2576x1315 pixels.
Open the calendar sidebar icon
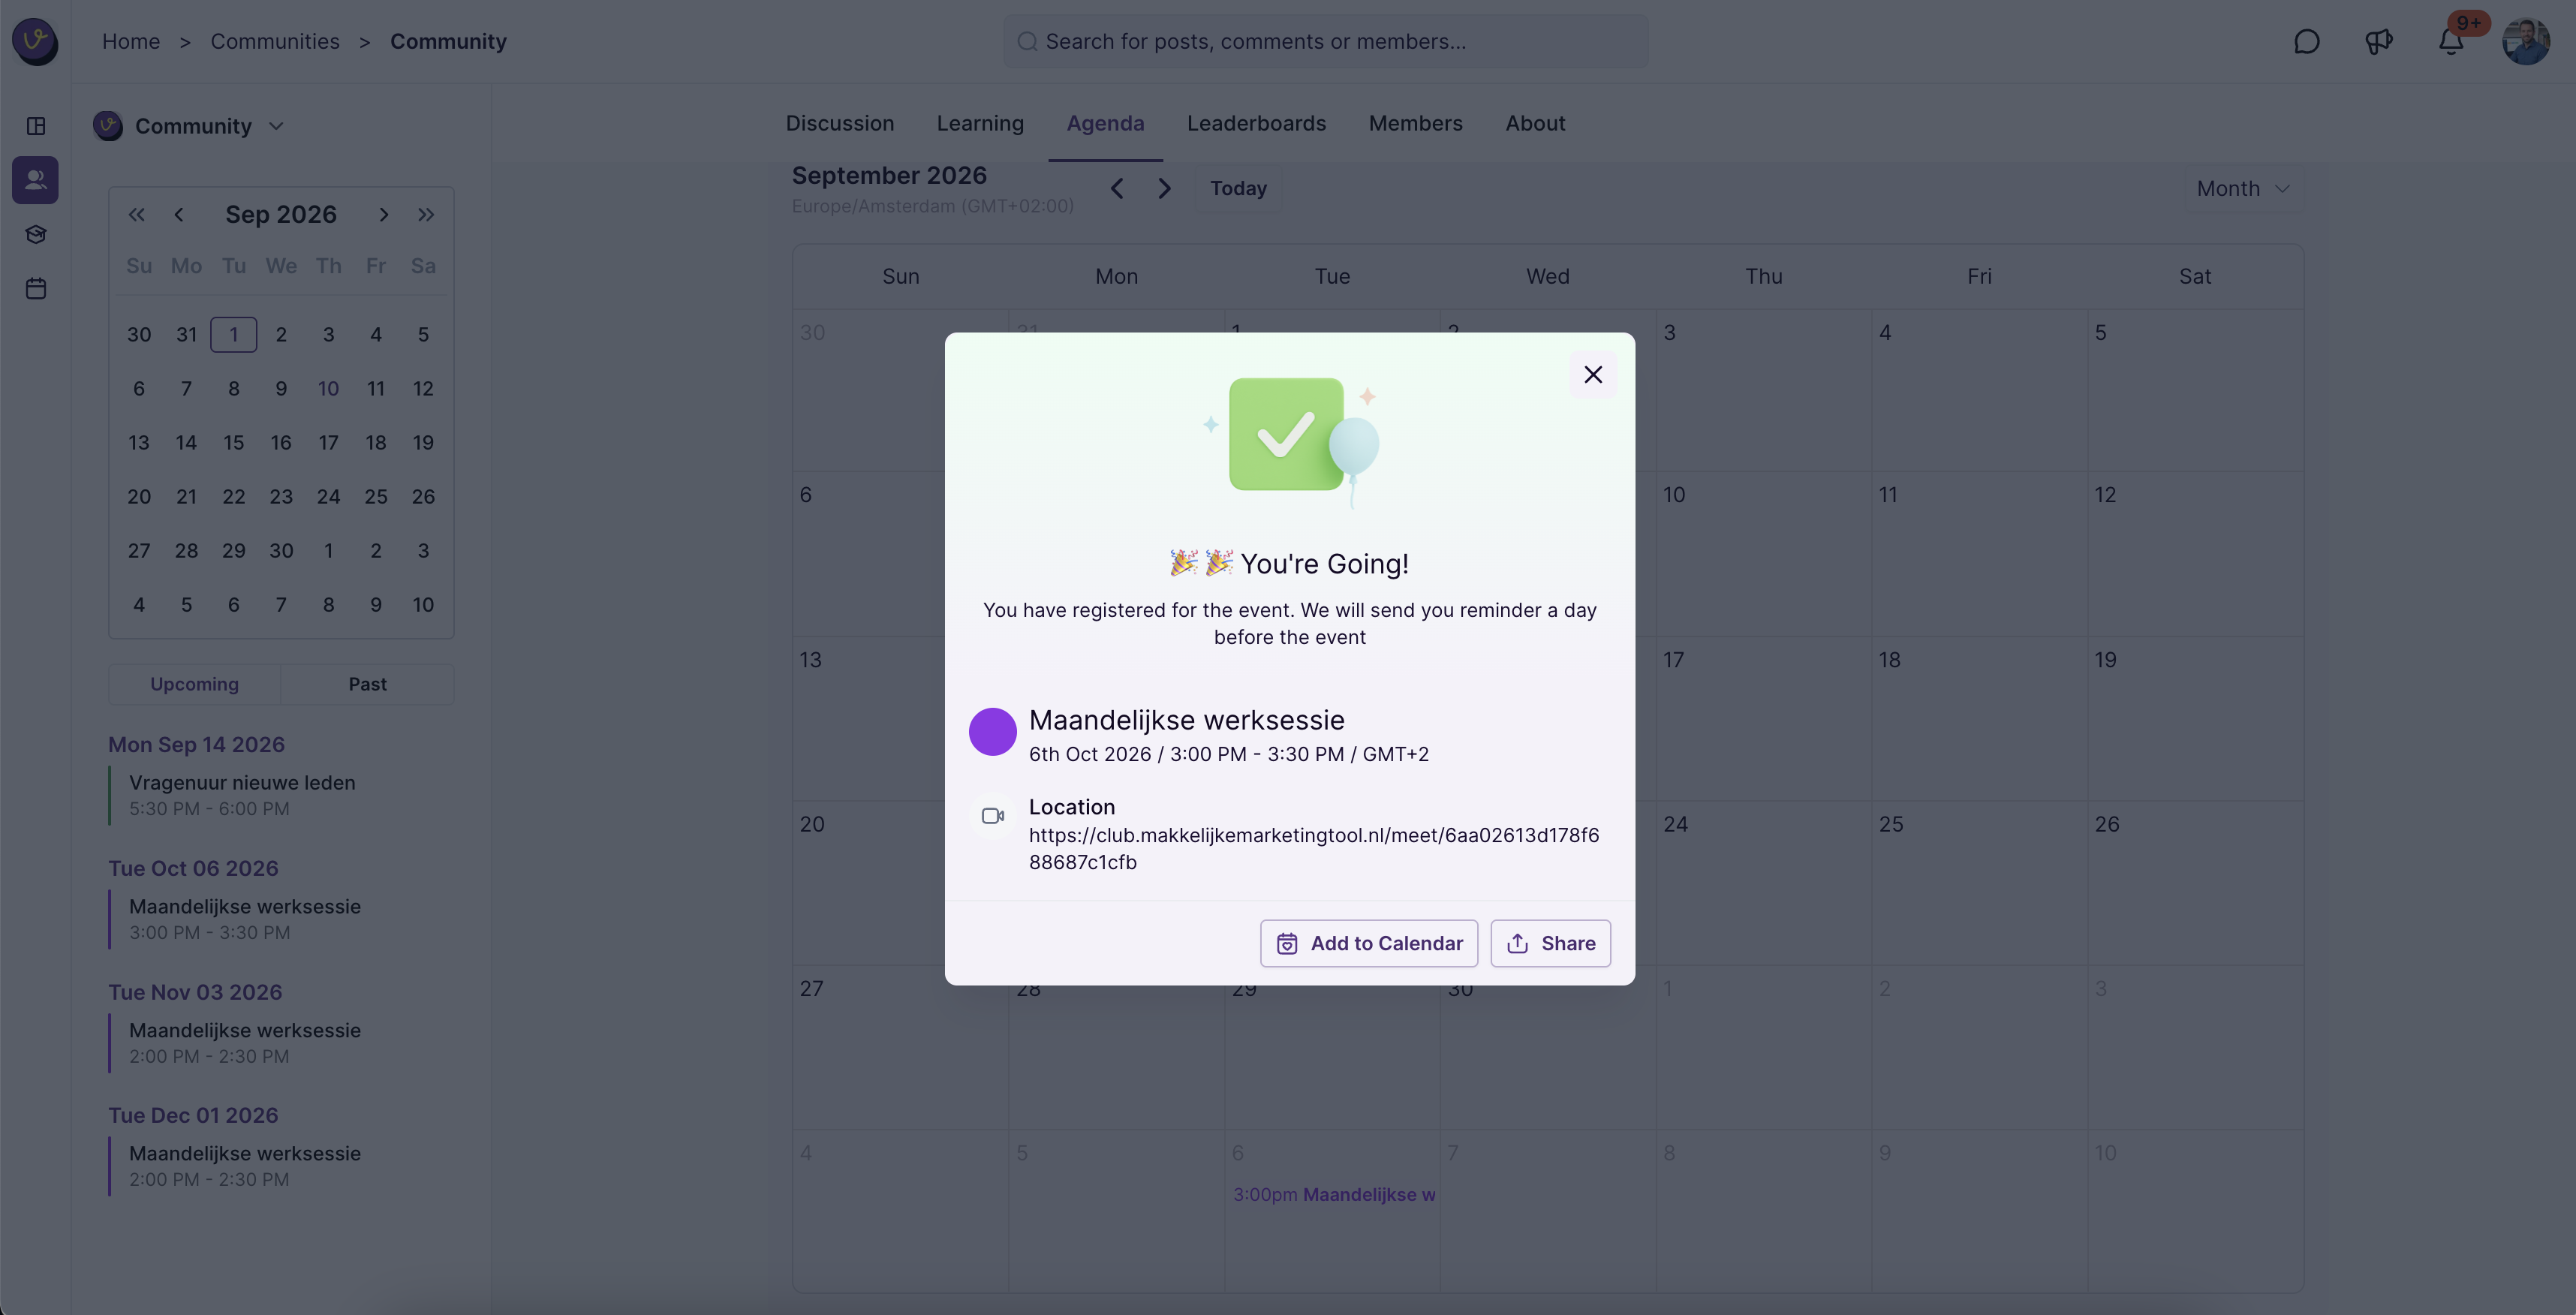tap(36, 288)
